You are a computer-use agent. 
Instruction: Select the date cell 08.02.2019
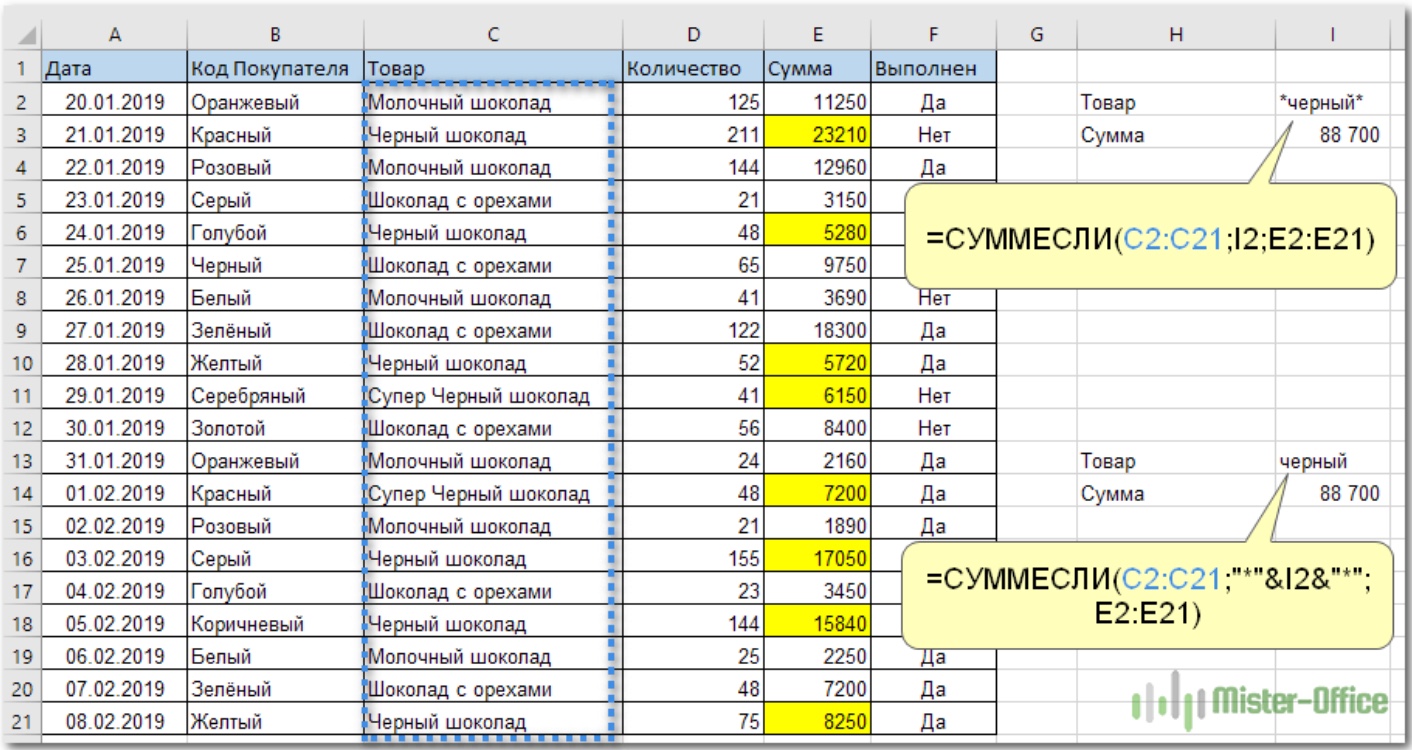click(x=115, y=722)
